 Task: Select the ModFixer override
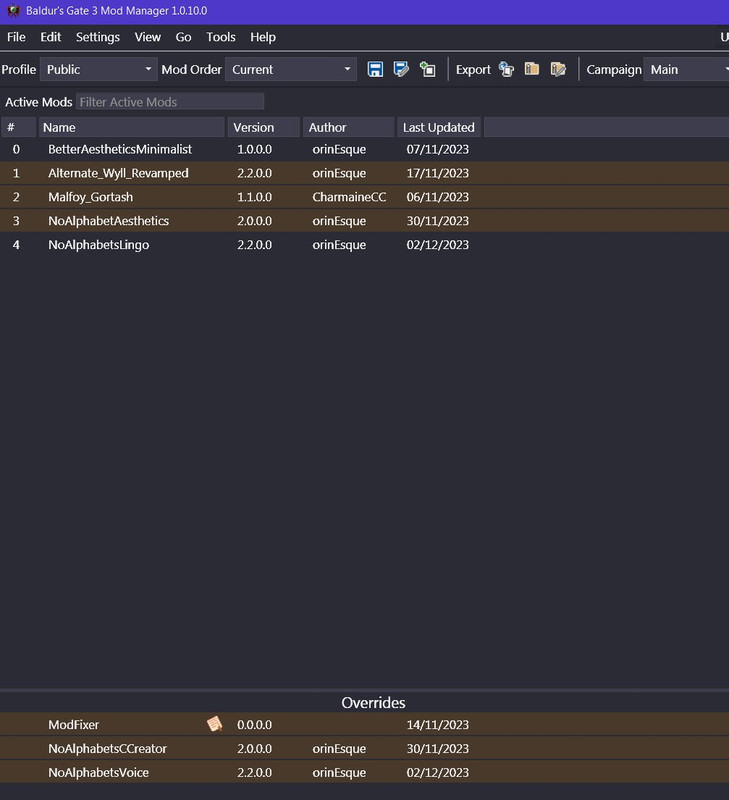pos(364,724)
